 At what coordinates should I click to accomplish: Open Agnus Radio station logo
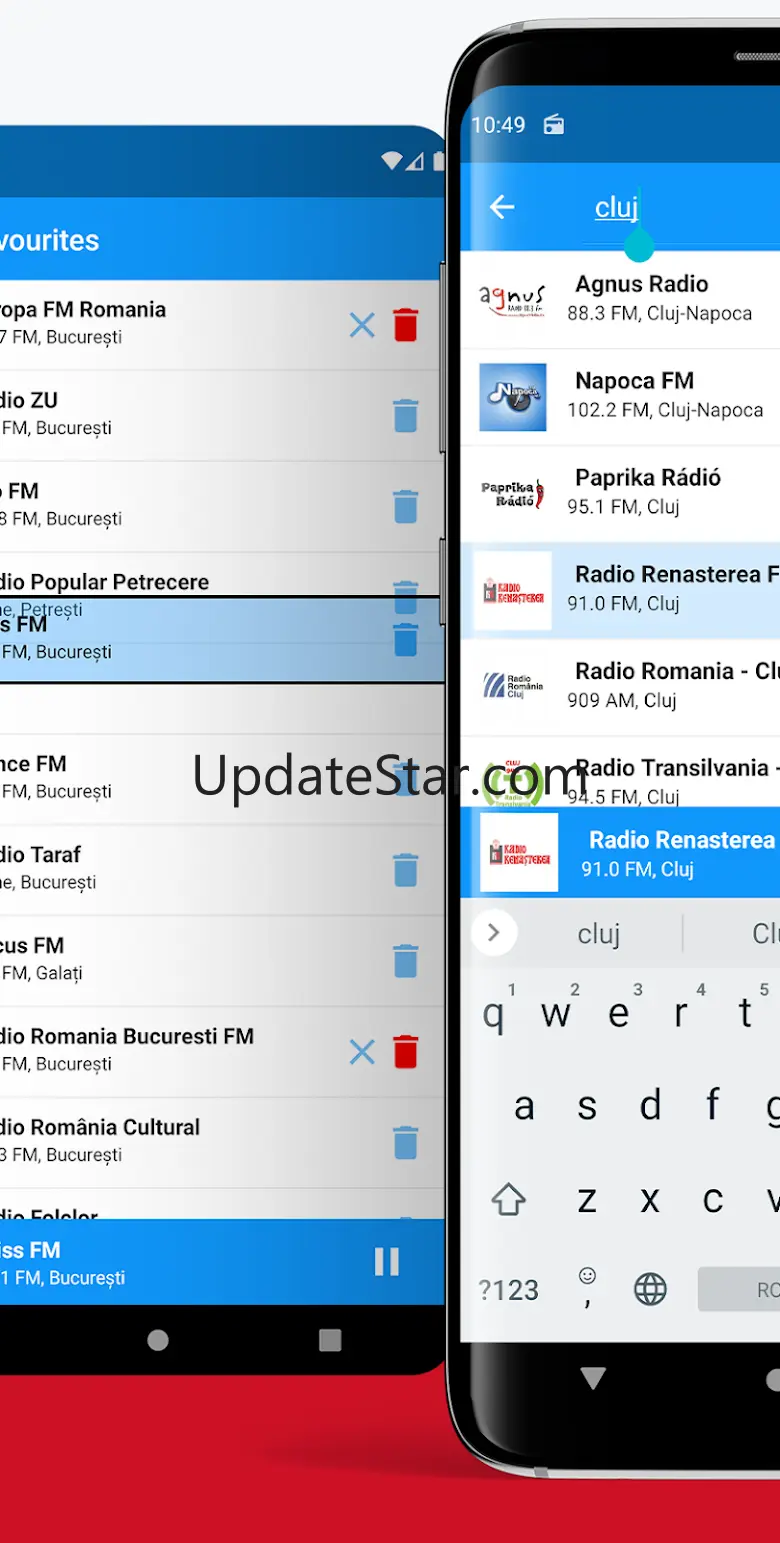[x=512, y=299]
